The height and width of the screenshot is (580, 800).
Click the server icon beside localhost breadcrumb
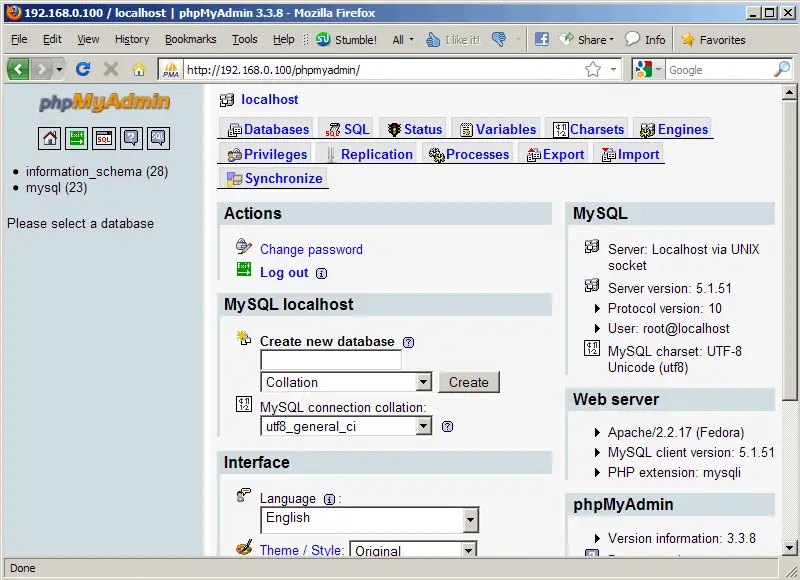(227, 100)
